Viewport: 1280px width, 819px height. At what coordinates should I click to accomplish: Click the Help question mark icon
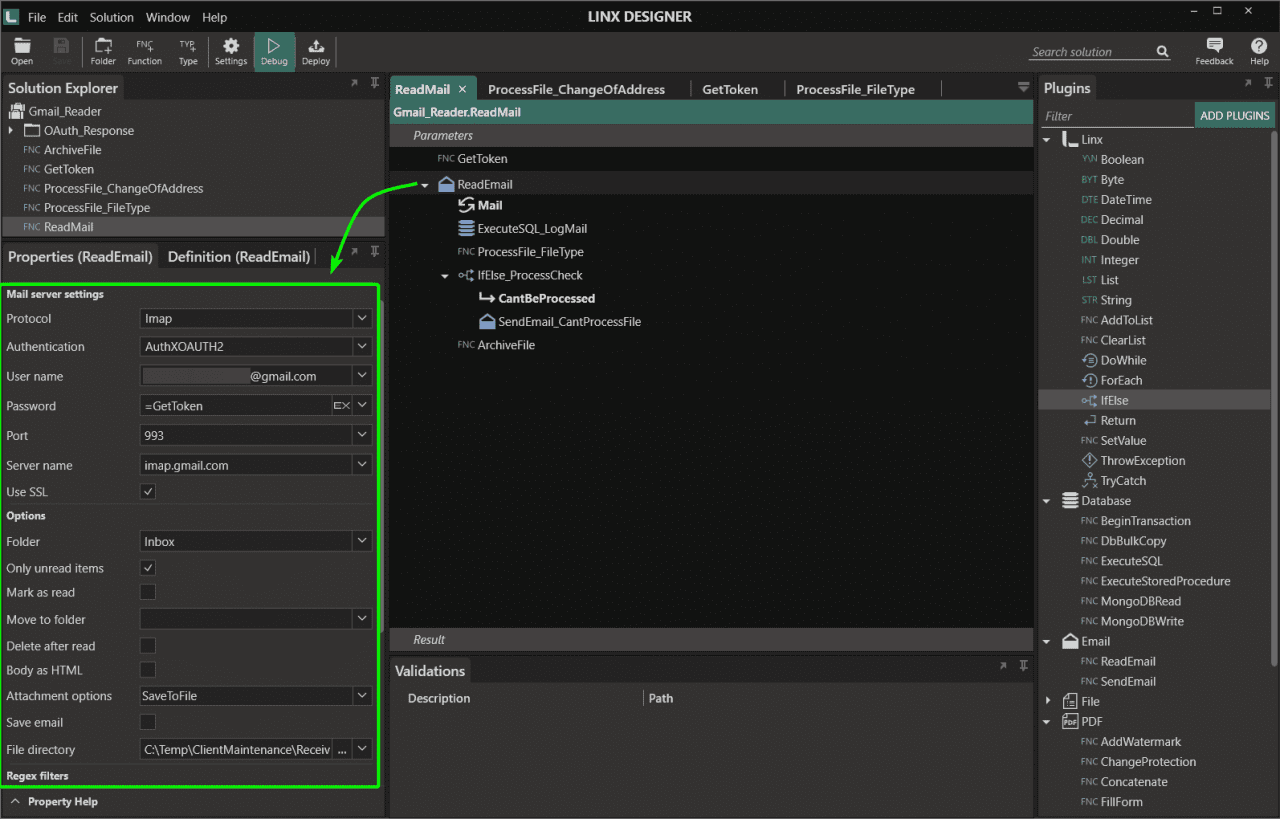[x=1258, y=50]
